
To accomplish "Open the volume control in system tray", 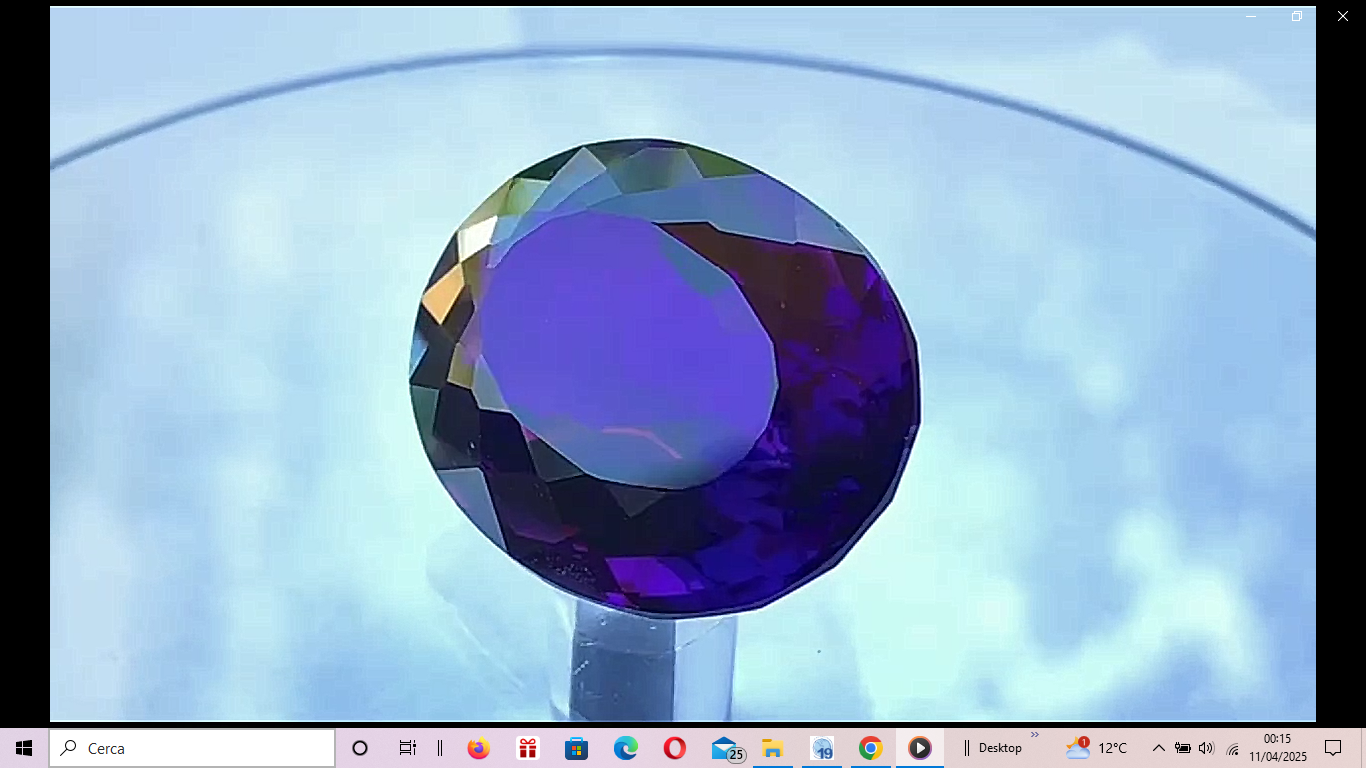I will click(x=1206, y=748).
